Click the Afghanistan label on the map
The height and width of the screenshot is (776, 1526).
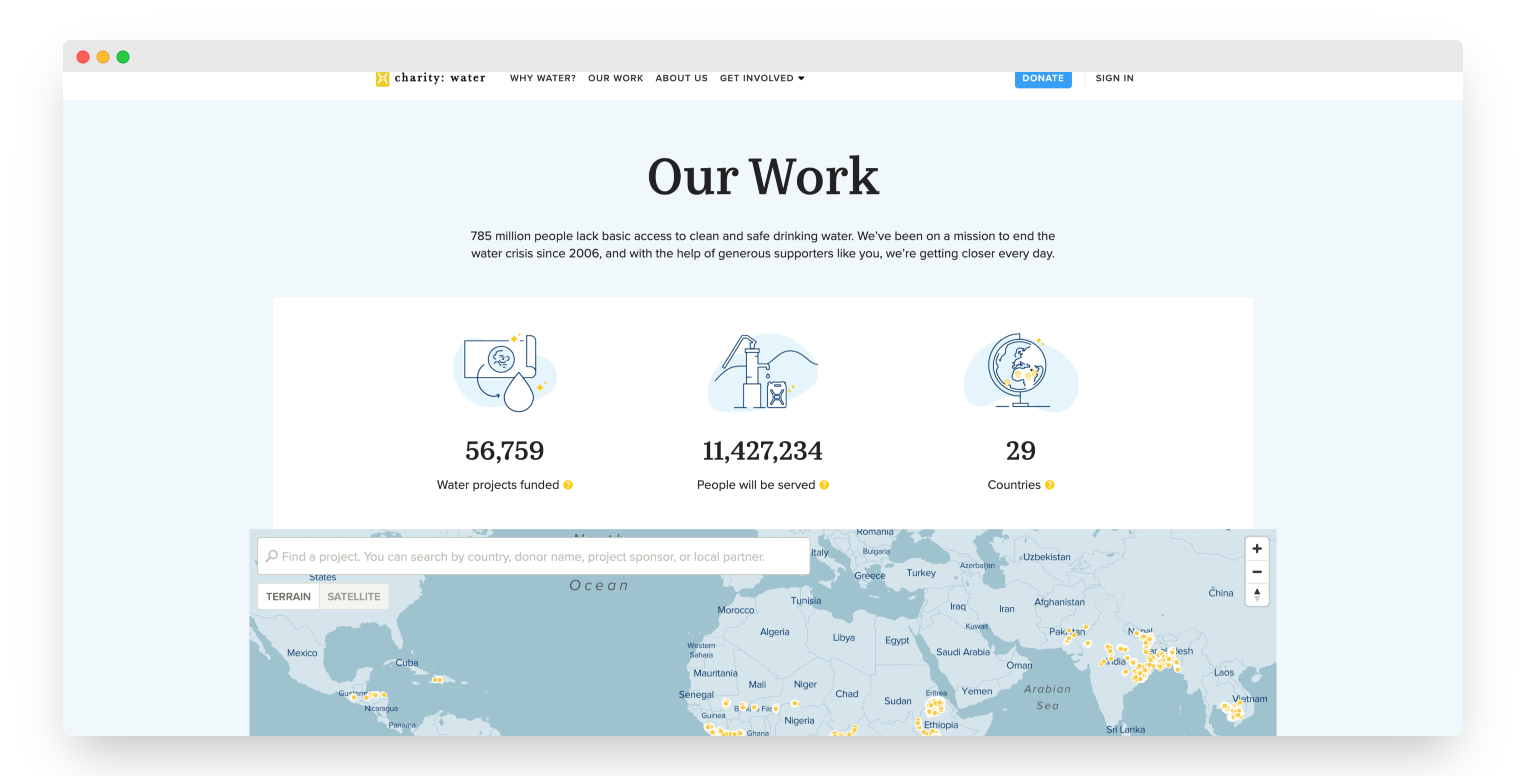1059,602
